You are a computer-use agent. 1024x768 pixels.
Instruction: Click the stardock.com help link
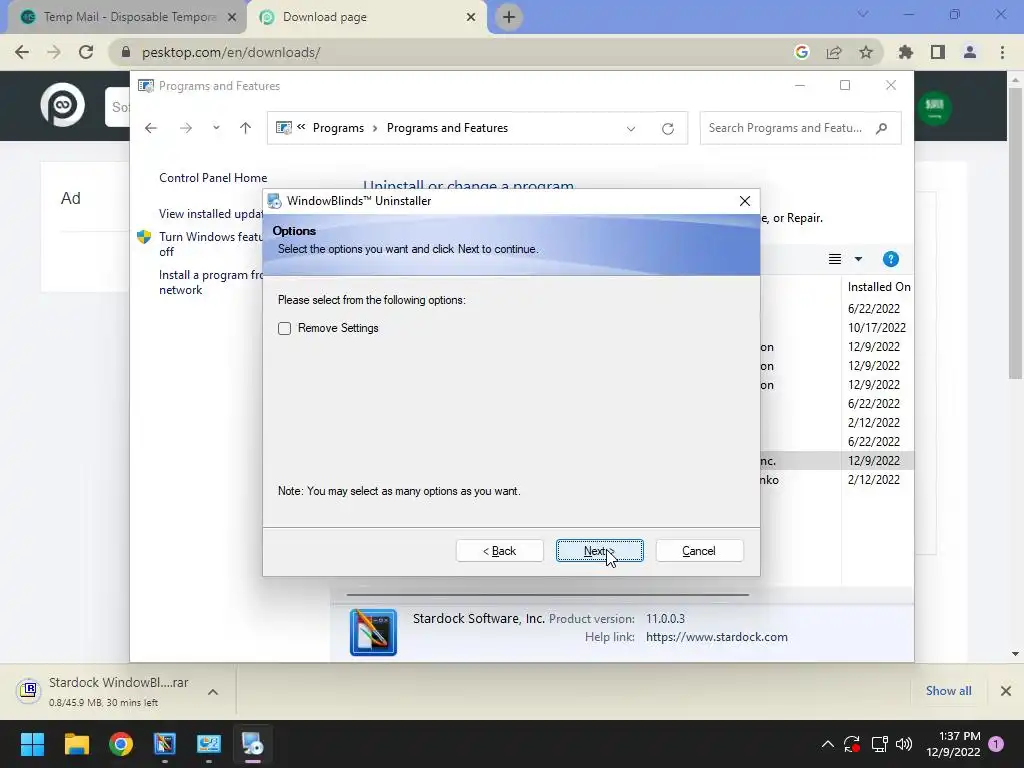716,637
